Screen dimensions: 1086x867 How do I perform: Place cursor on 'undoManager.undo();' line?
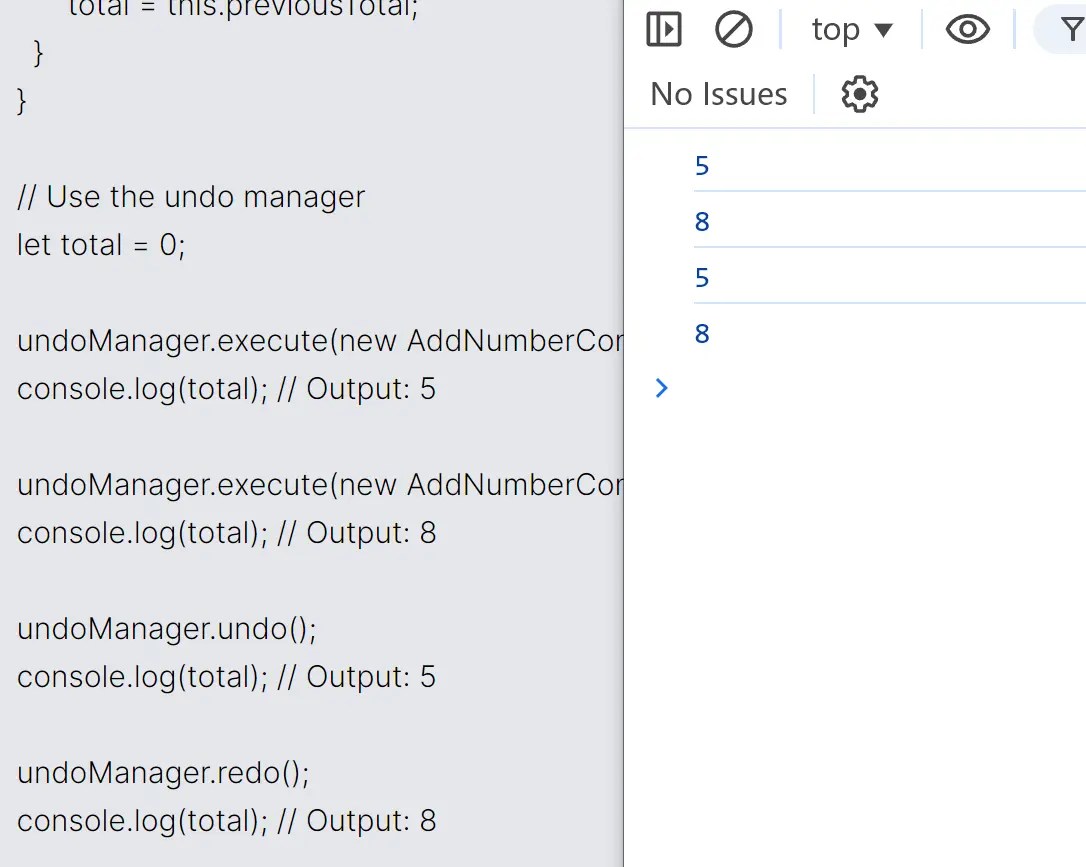(167, 629)
